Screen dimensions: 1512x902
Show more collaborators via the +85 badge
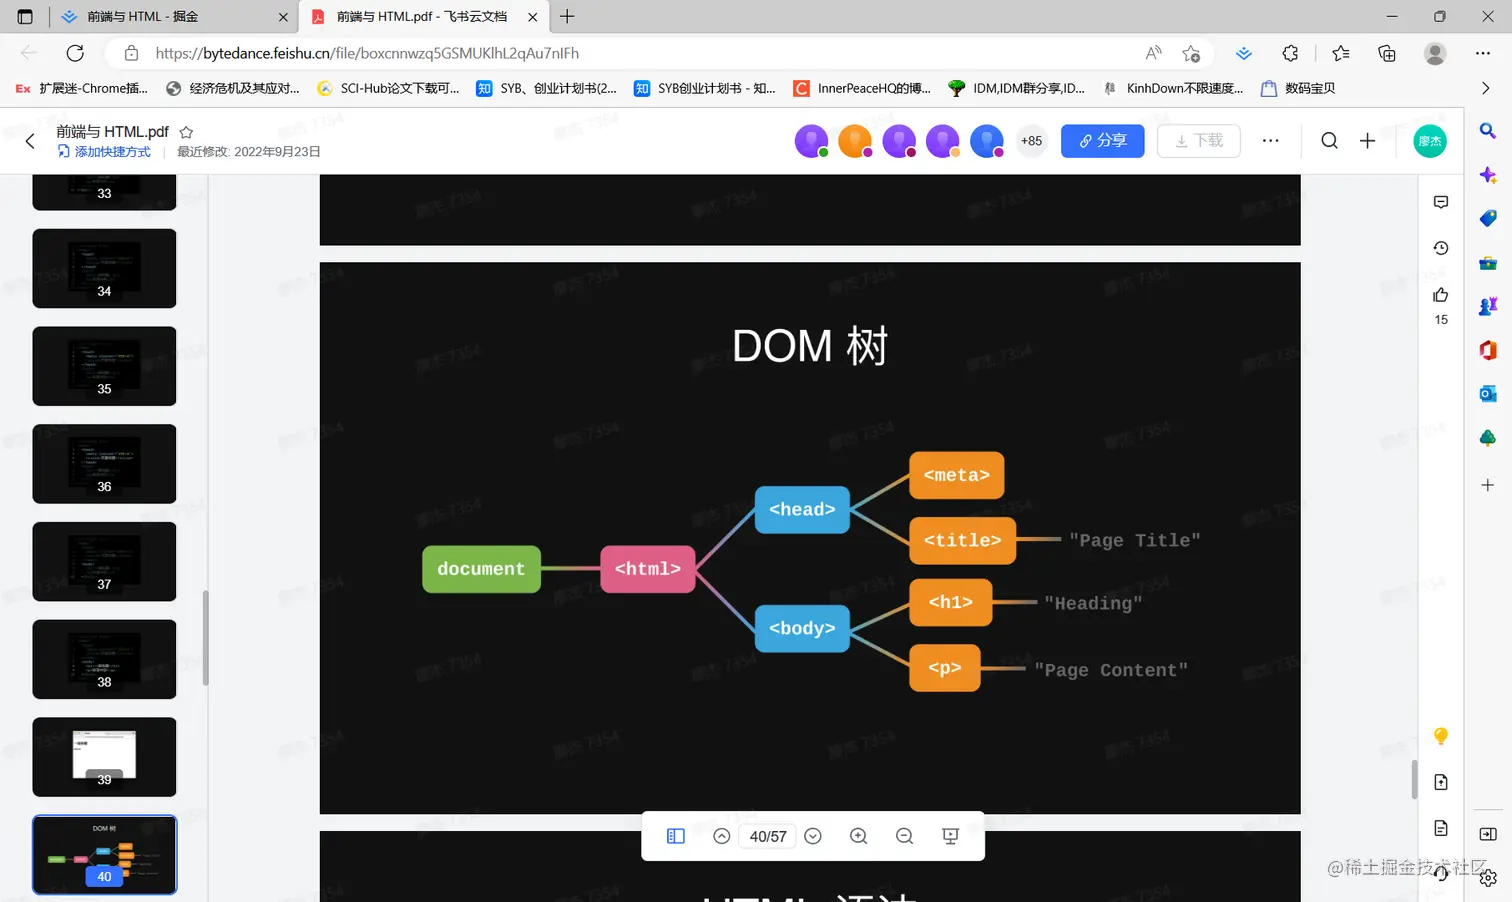[x=1031, y=141]
